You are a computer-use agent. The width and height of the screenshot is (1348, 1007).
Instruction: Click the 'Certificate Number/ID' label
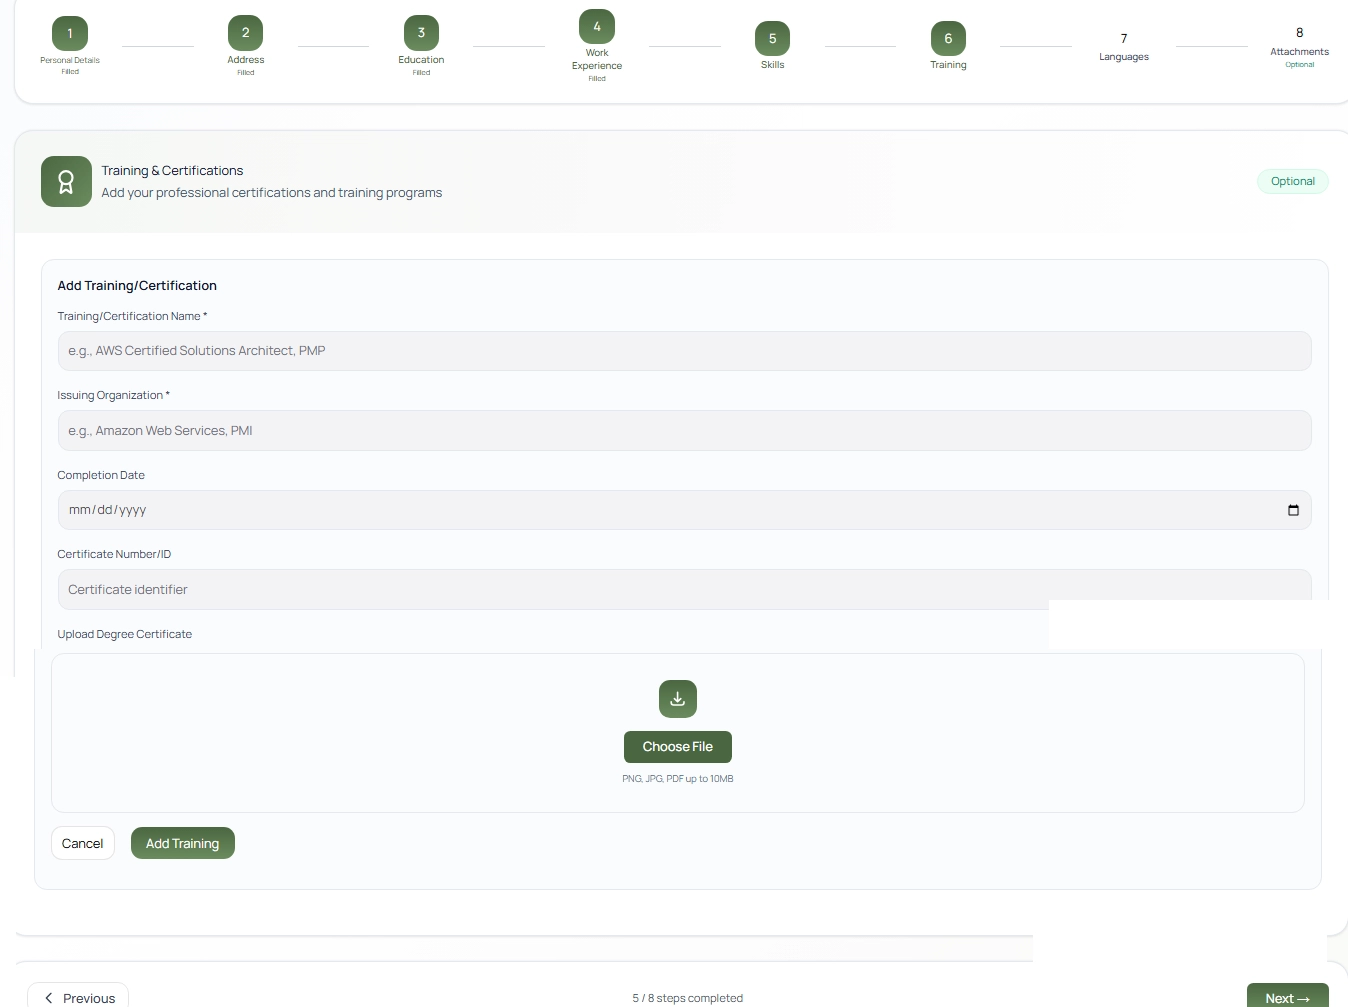click(x=114, y=554)
